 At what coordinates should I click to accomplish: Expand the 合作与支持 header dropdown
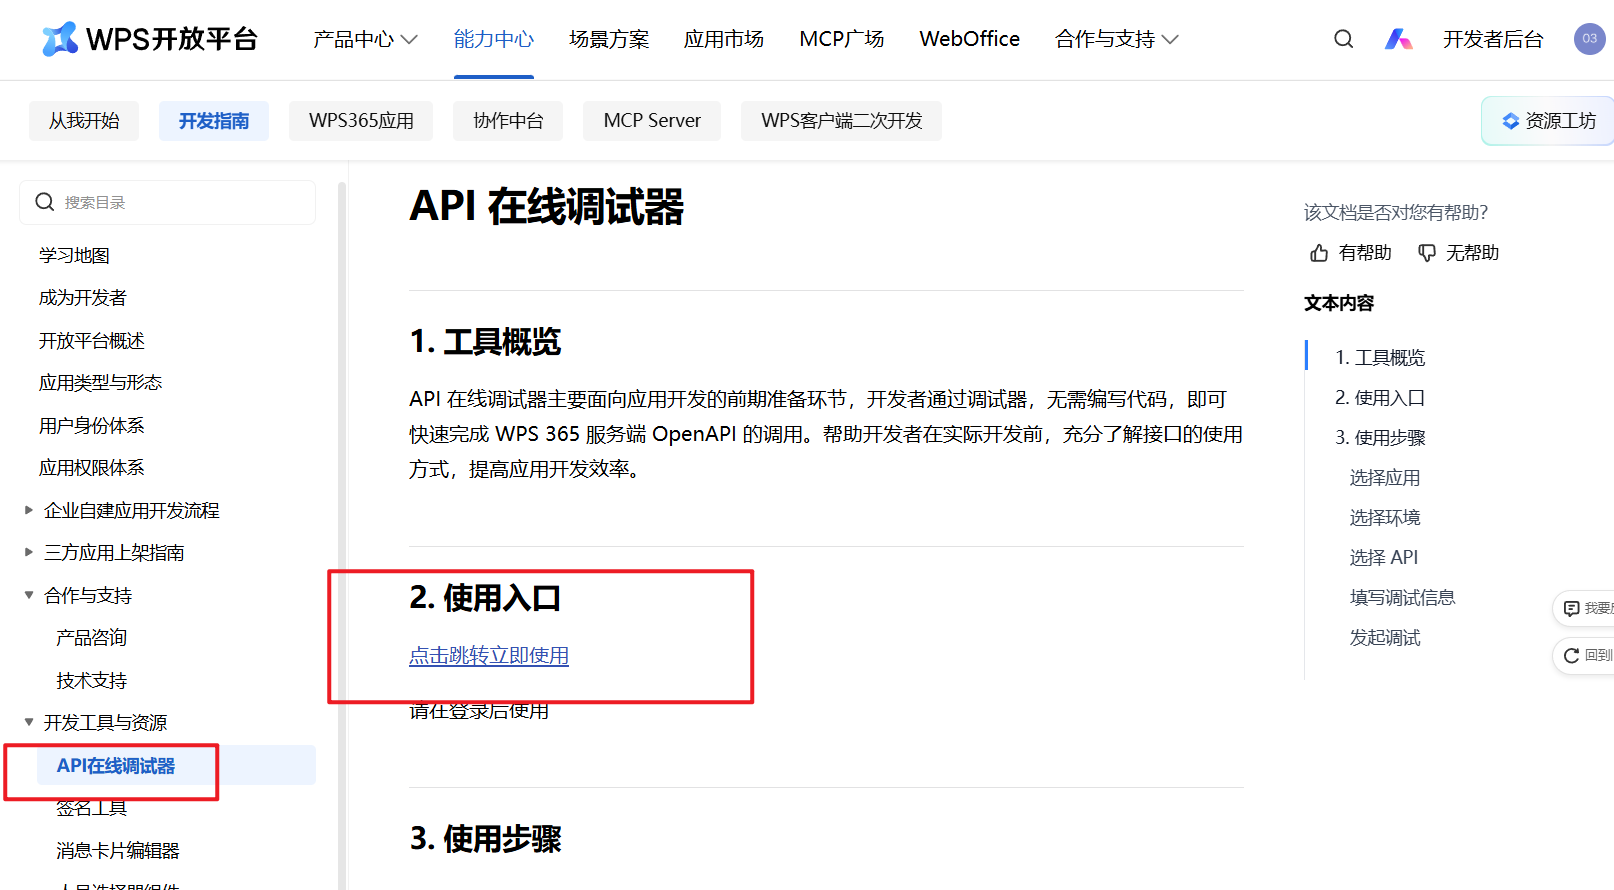pos(1117,39)
